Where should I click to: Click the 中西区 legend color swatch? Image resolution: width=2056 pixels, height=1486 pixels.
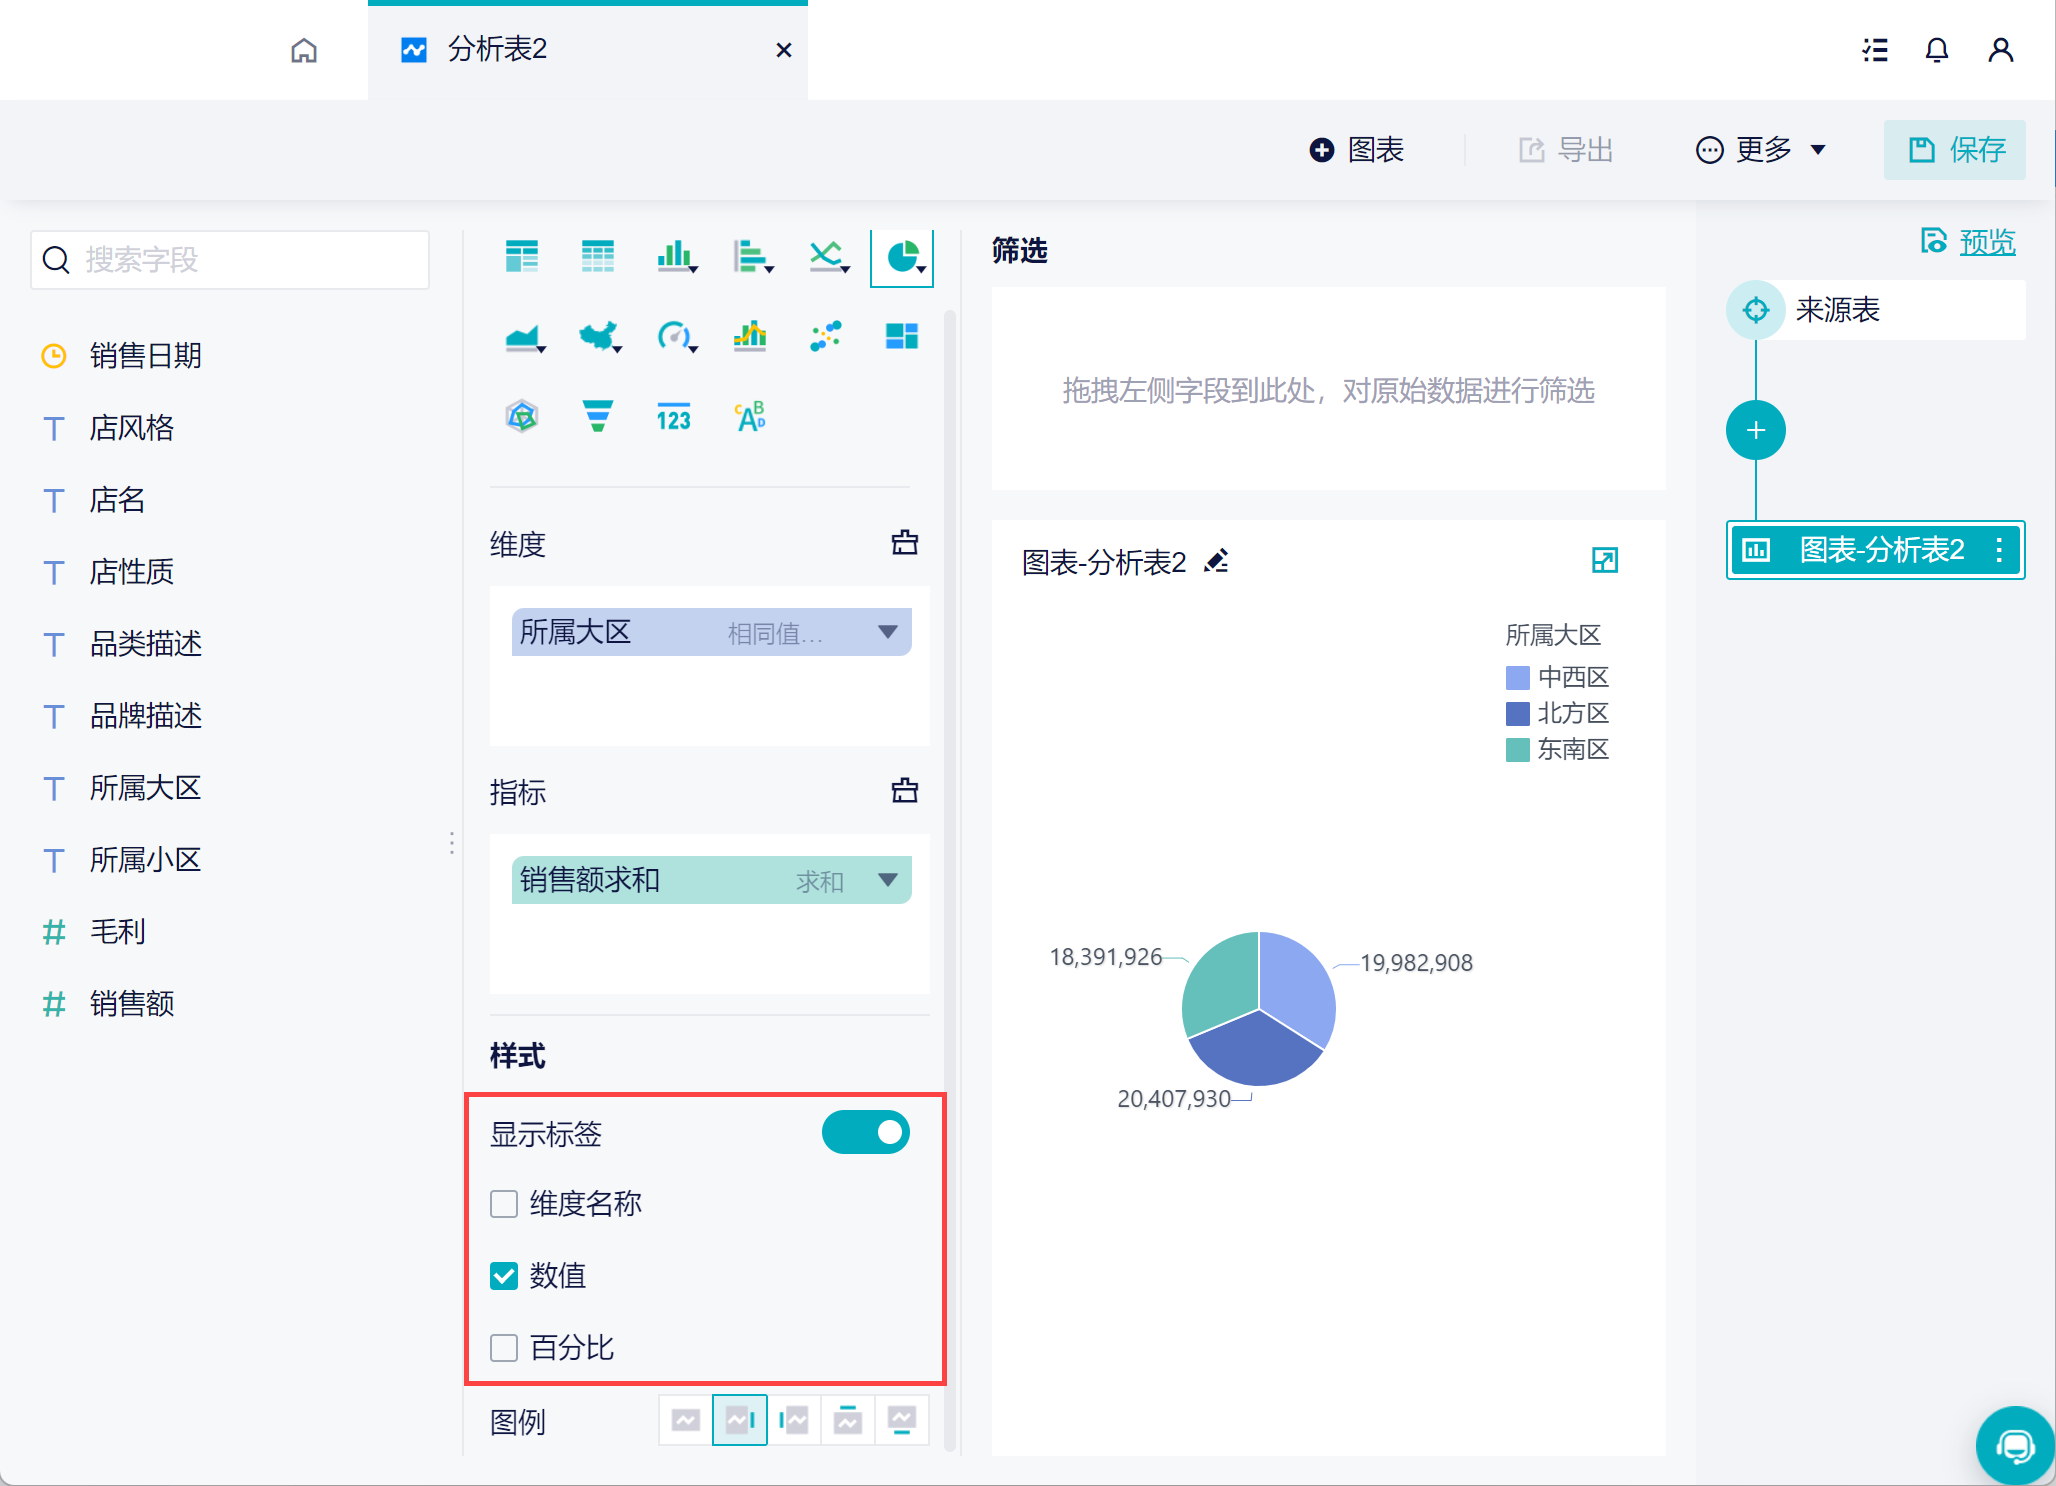(1517, 678)
